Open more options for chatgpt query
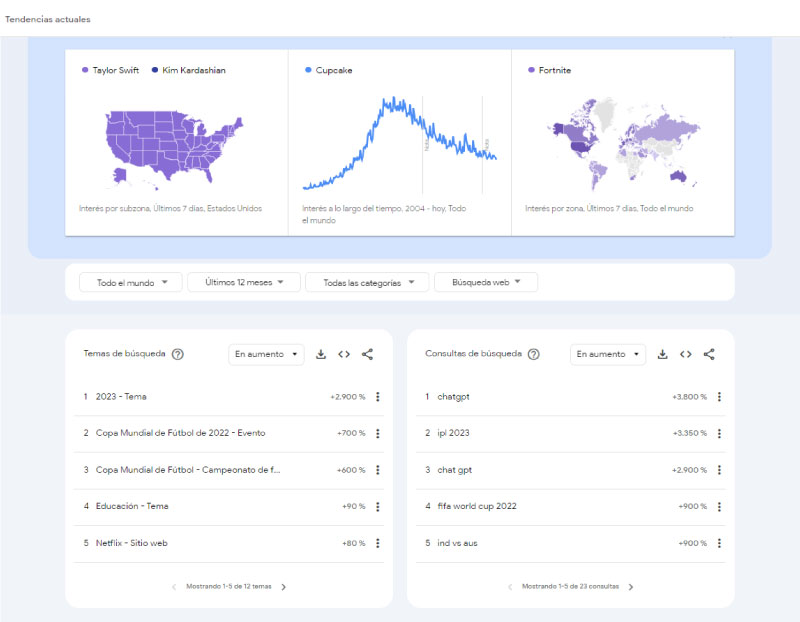 719,396
